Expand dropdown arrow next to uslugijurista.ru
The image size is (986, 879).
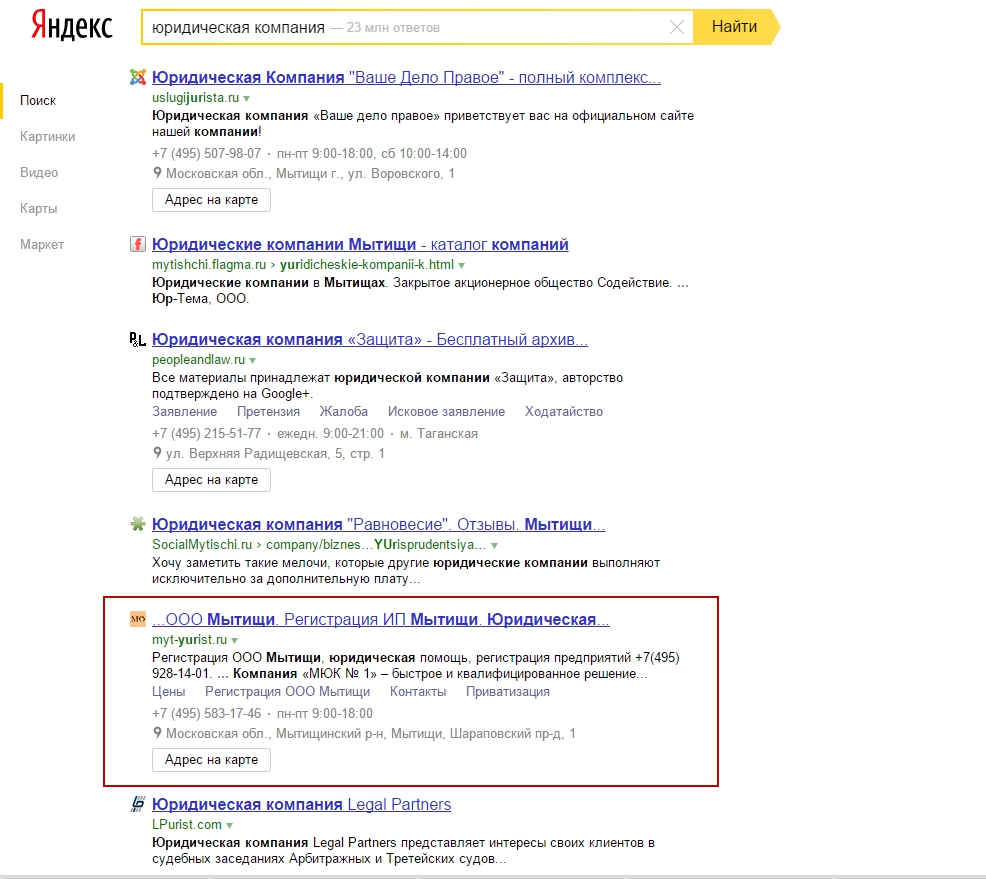click(x=246, y=99)
